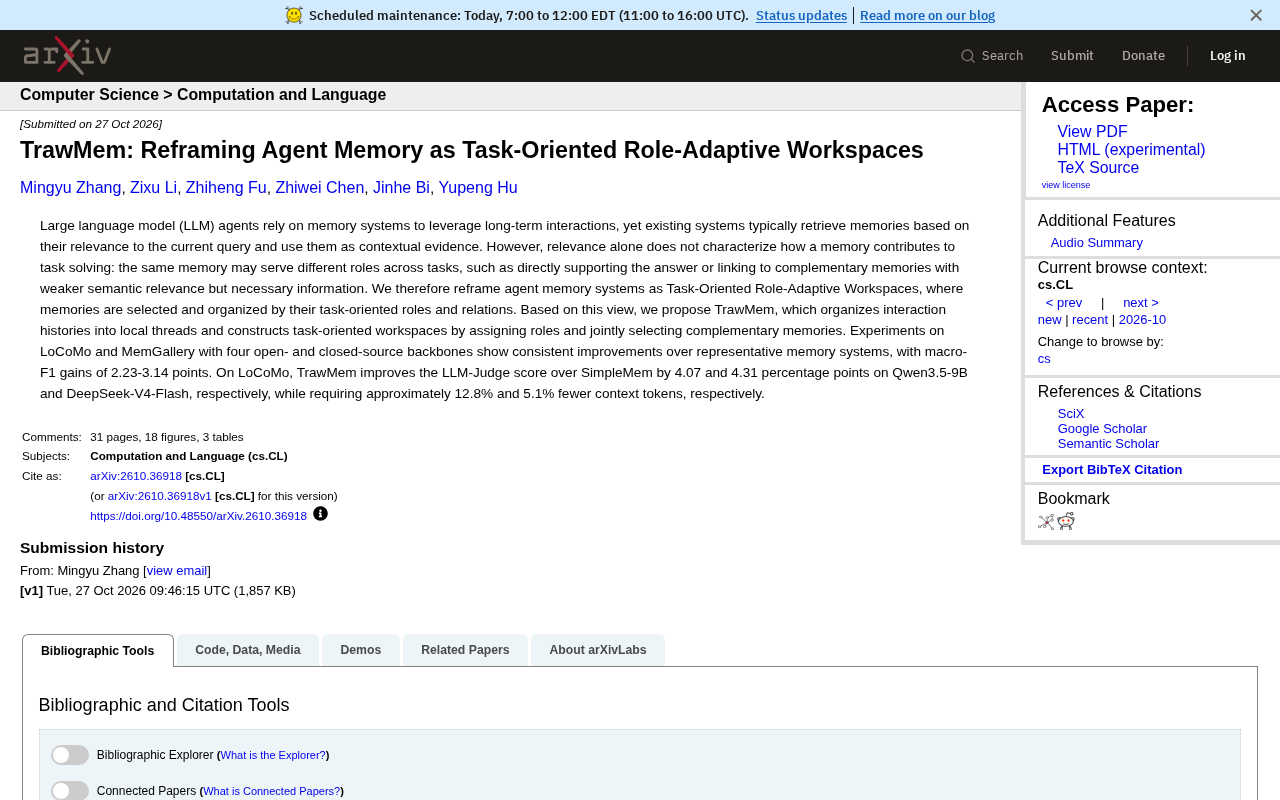Browse new cs.CL submissions
This screenshot has height=800, width=1280.
click(x=1050, y=320)
